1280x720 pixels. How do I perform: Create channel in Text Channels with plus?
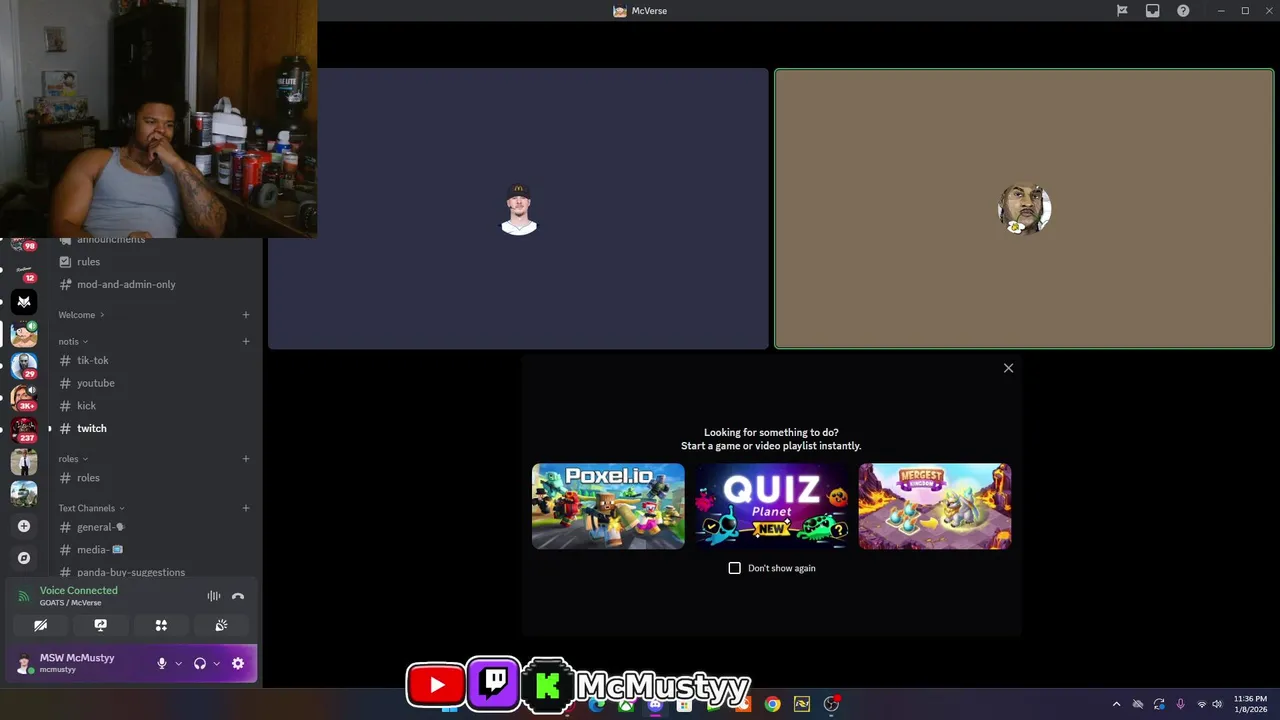point(246,508)
